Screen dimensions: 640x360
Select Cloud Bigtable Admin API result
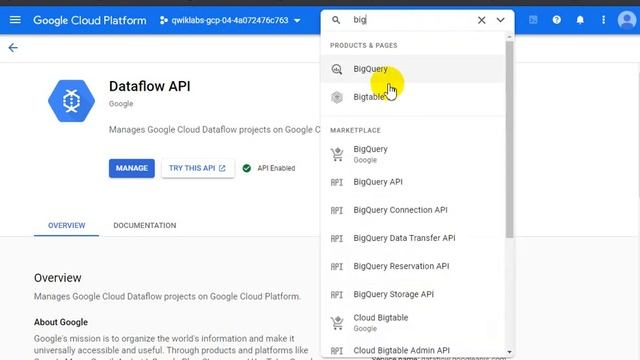tap(413, 350)
